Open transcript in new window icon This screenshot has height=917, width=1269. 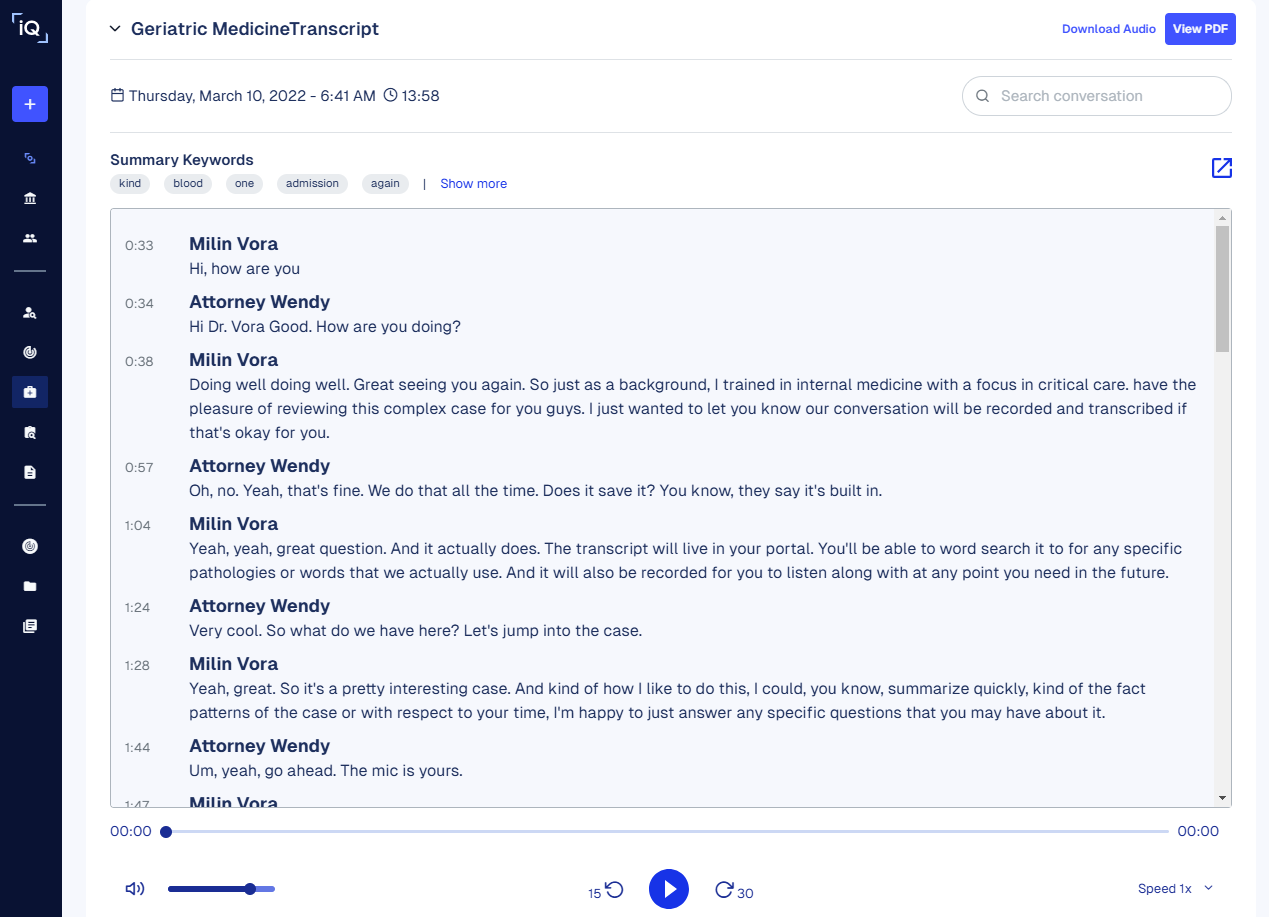coord(1221,168)
